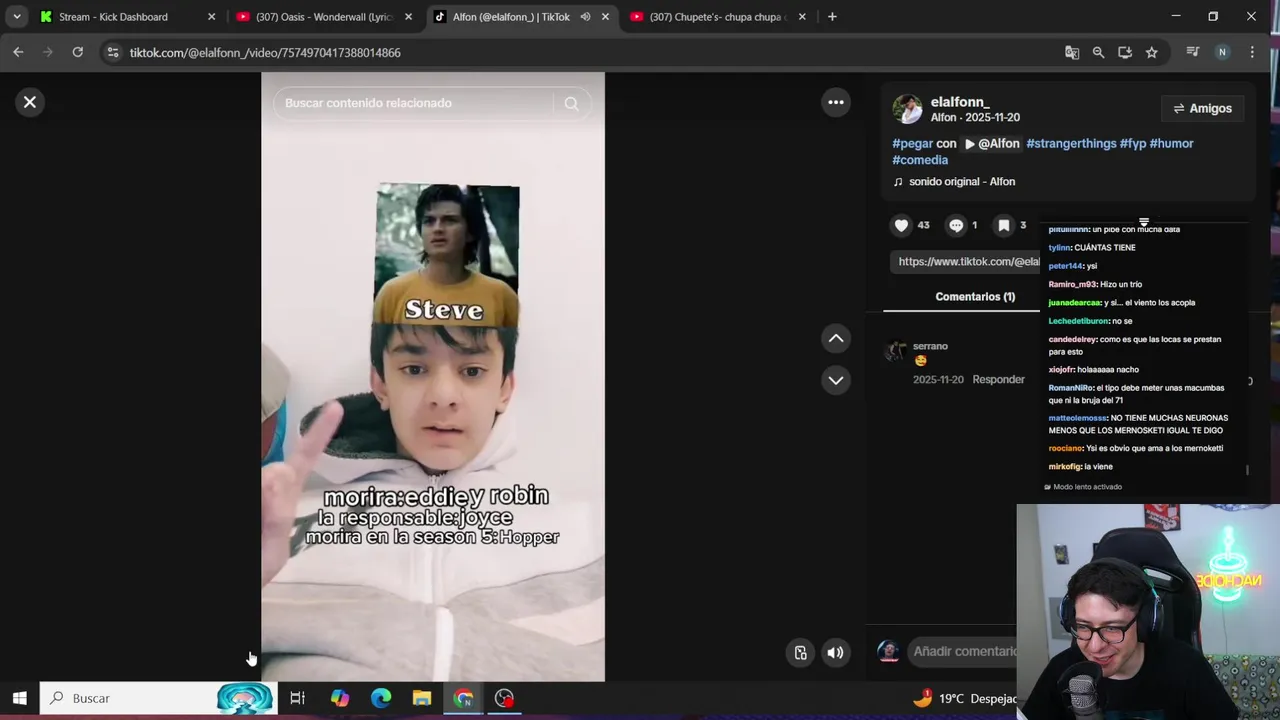Close the Kick Dashboard tab
This screenshot has width=1280, height=720.
pyautogui.click(x=211, y=17)
